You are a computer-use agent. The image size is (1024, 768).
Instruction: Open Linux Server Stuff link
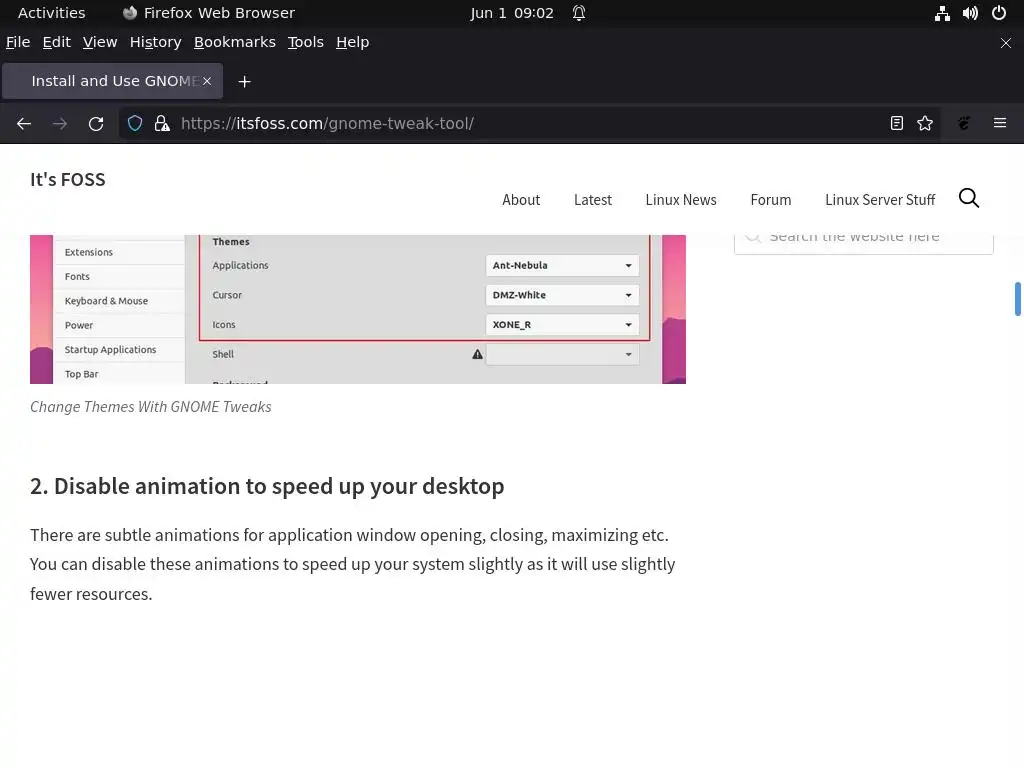click(x=880, y=200)
